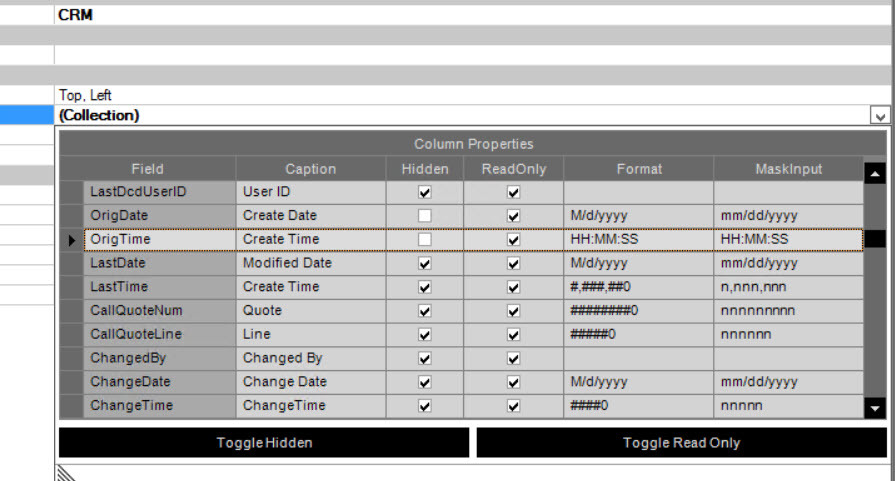Viewport: 895px width, 481px height.
Task: Click the Hidden column header
Action: (425, 169)
